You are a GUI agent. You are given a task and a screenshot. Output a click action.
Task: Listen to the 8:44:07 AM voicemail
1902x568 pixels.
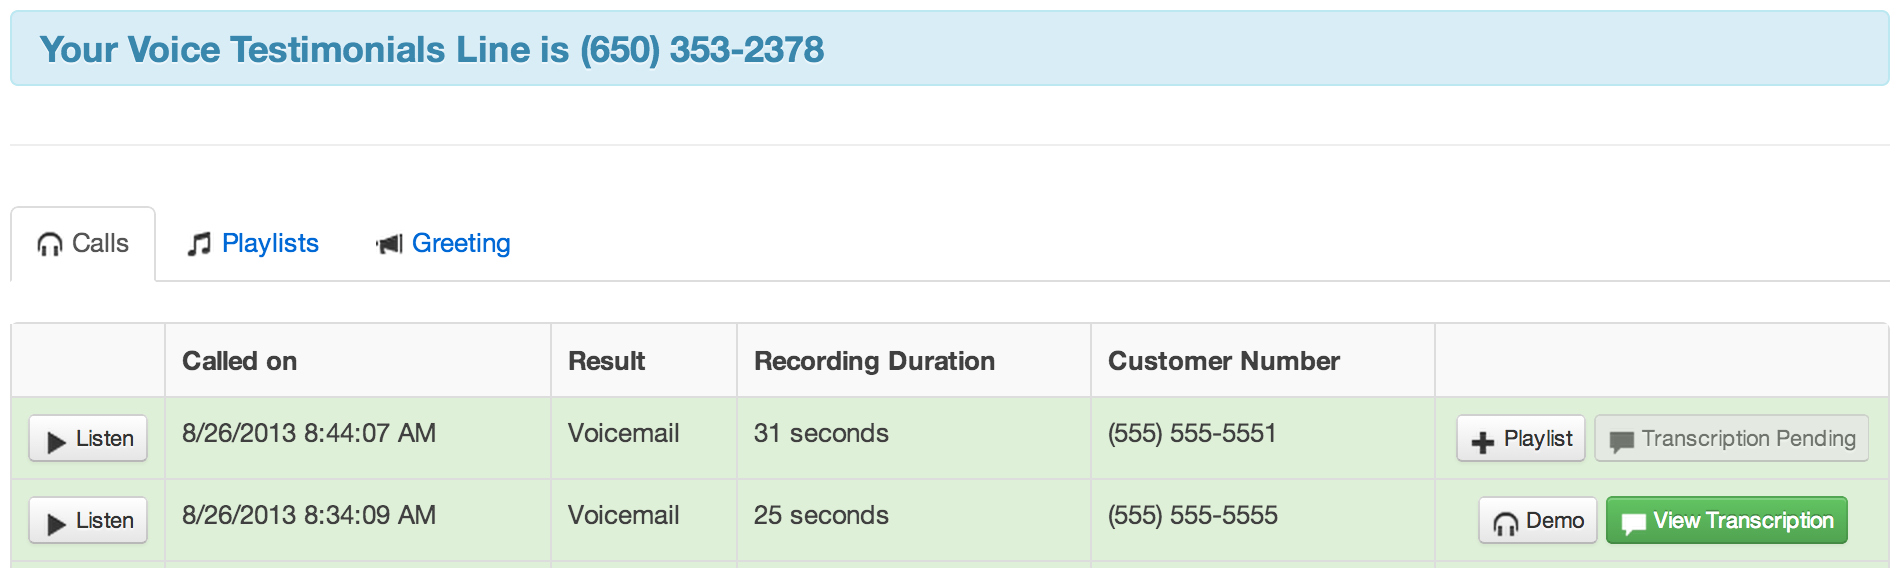(x=88, y=438)
